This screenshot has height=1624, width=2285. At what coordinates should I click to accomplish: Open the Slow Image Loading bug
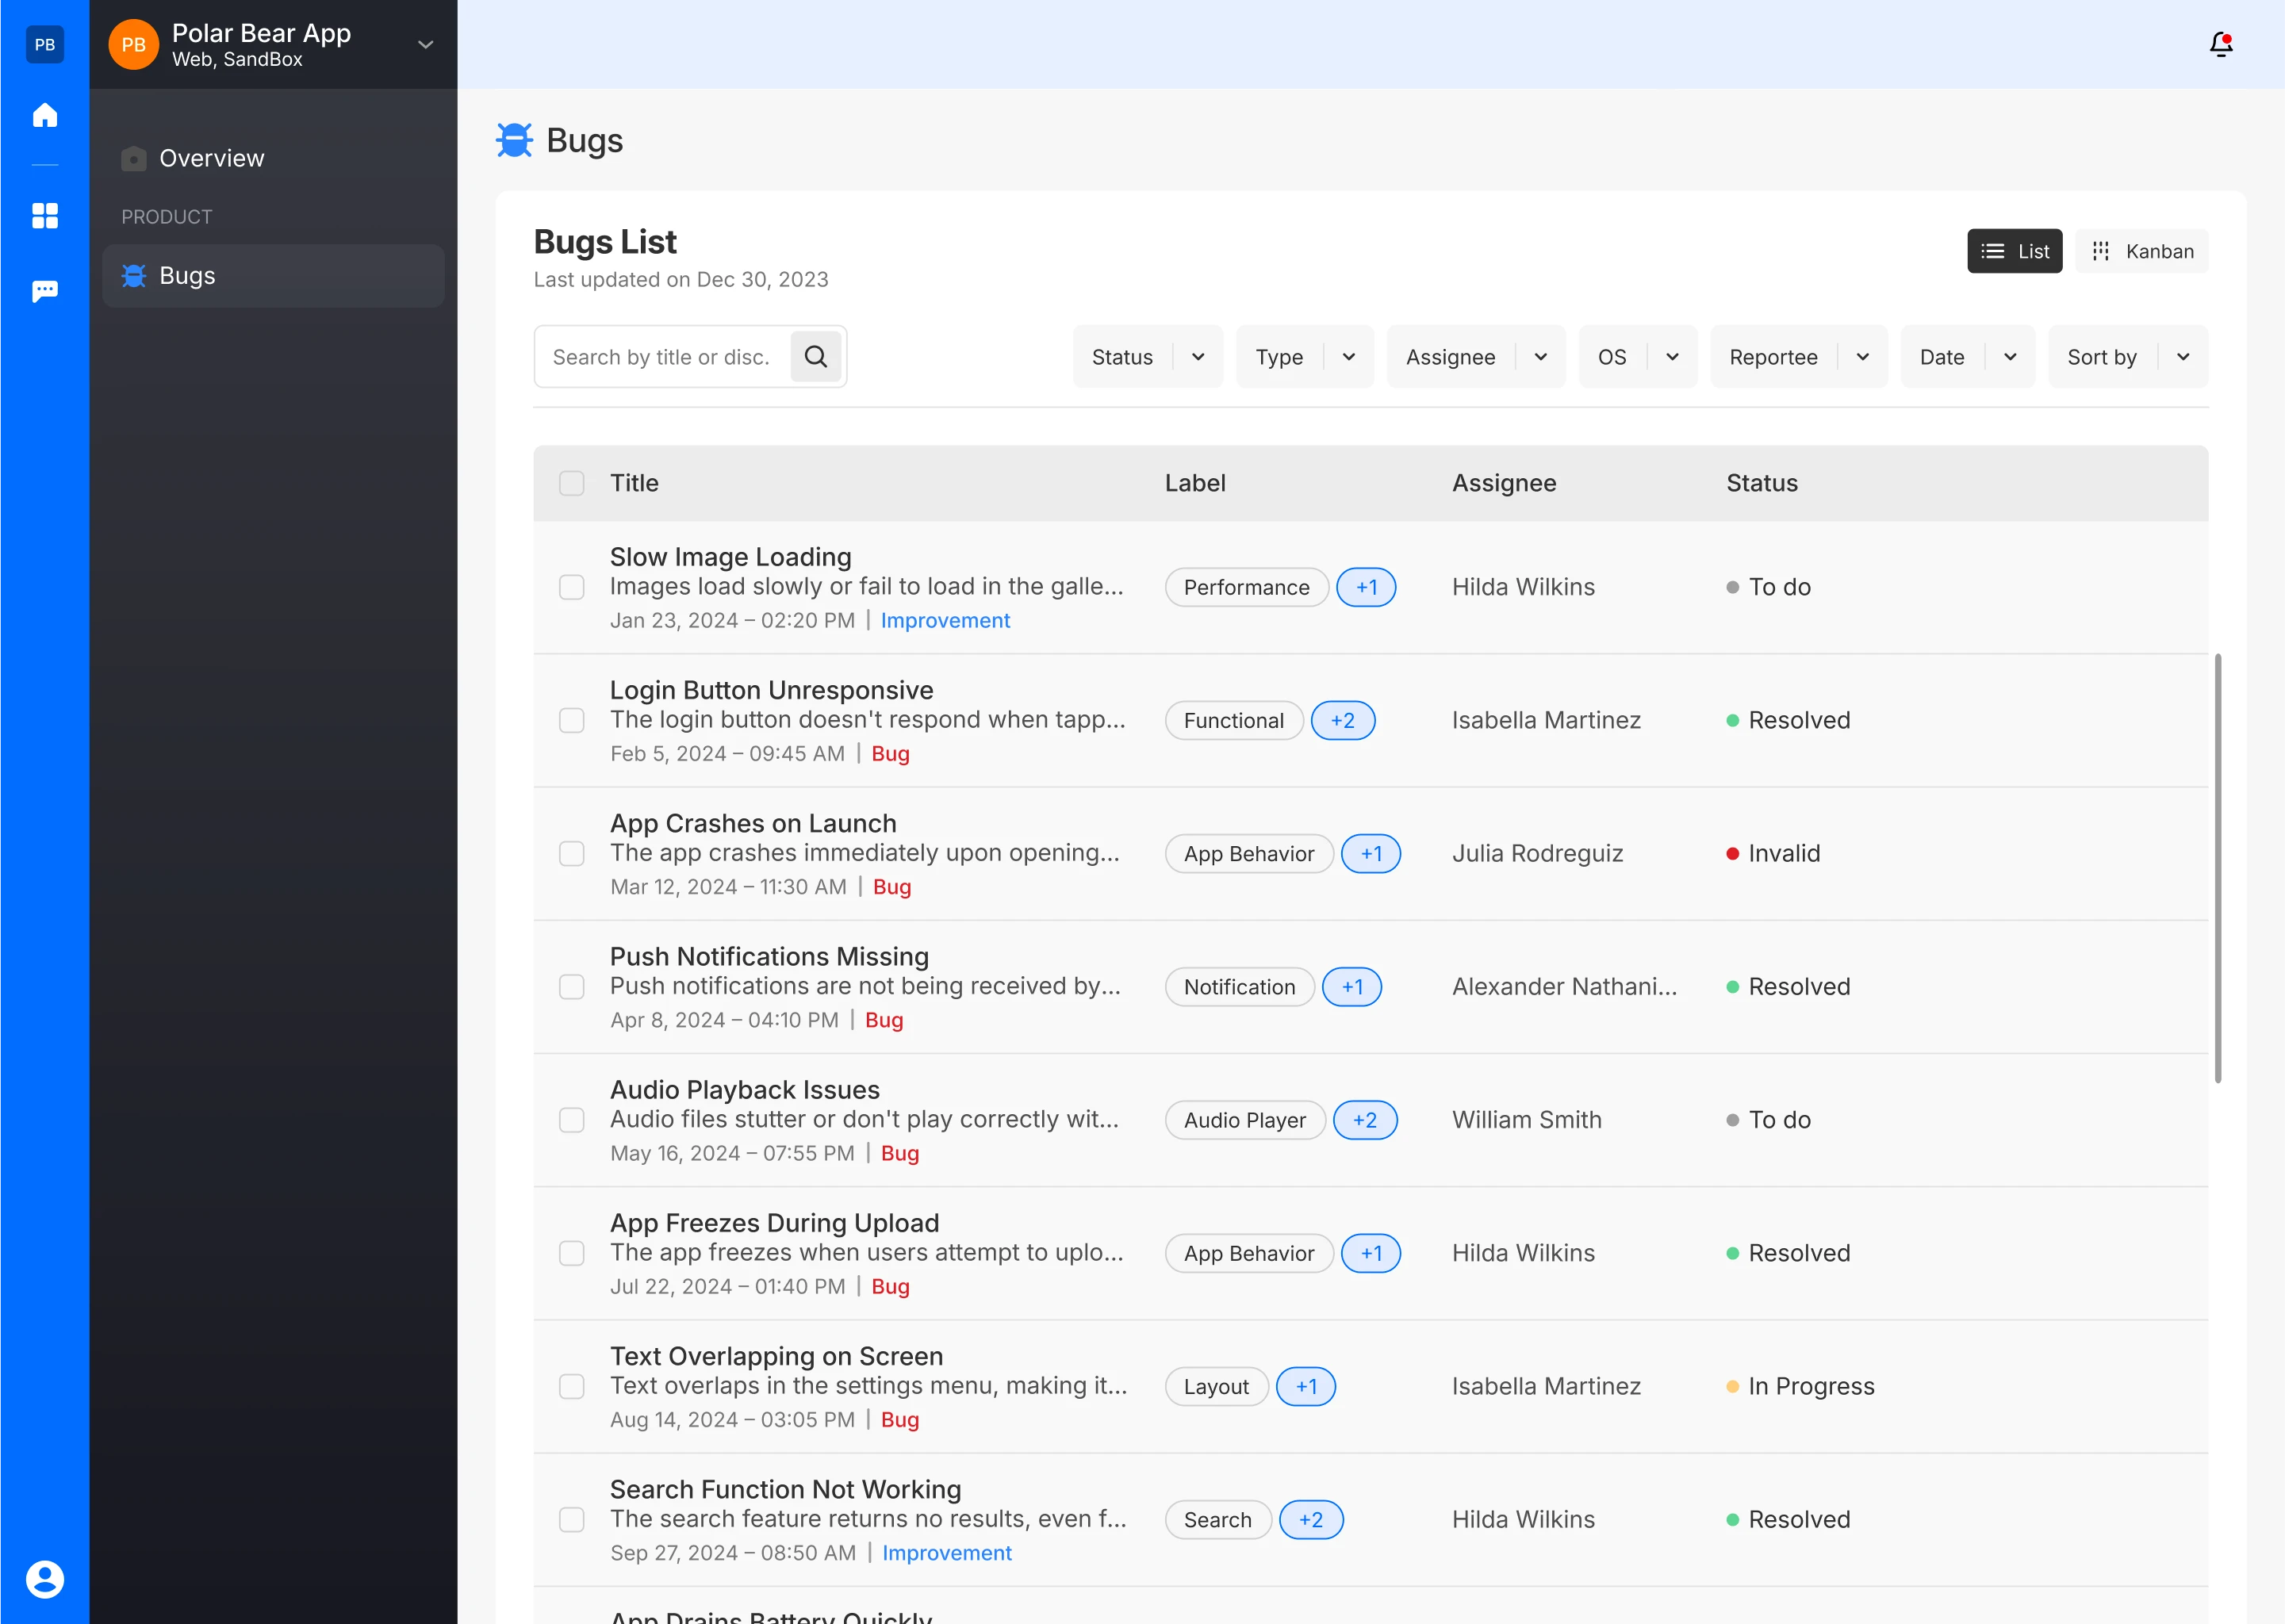[730, 557]
